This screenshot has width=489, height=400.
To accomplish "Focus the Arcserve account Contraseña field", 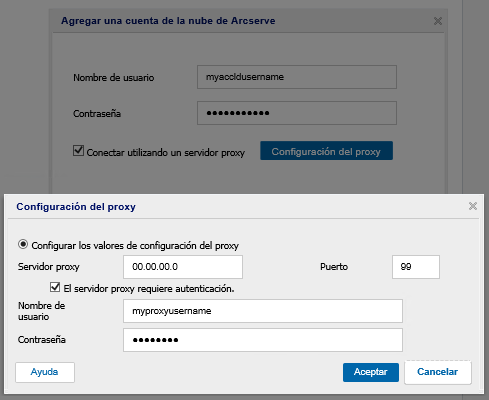I will point(297,113).
